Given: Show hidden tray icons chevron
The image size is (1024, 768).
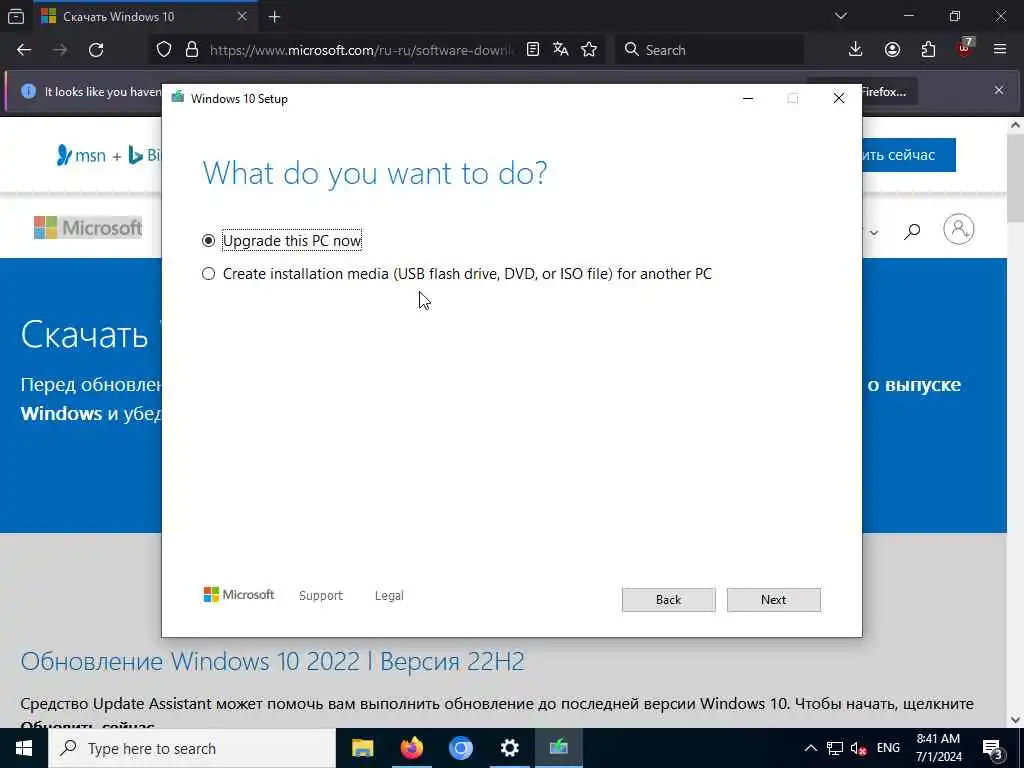Looking at the screenshot, I should pyautogui.click(x=810, y=748).
